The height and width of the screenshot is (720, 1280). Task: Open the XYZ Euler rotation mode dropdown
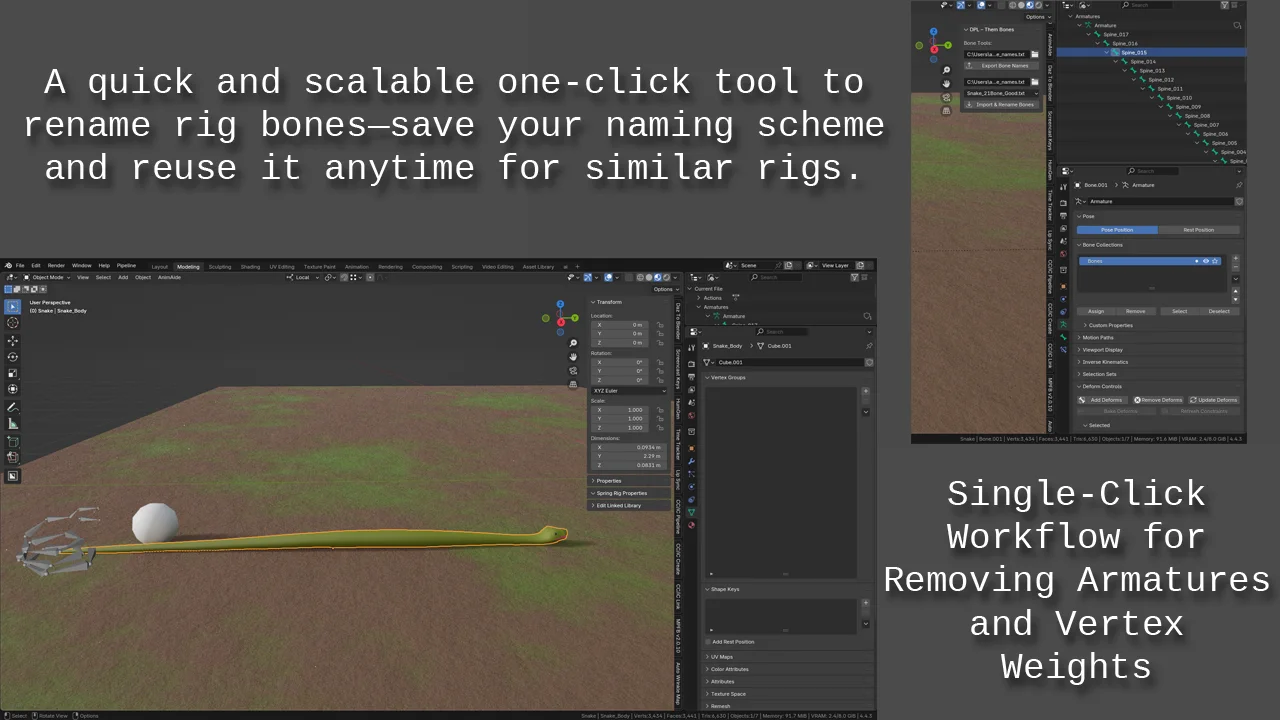coord(629,390)
